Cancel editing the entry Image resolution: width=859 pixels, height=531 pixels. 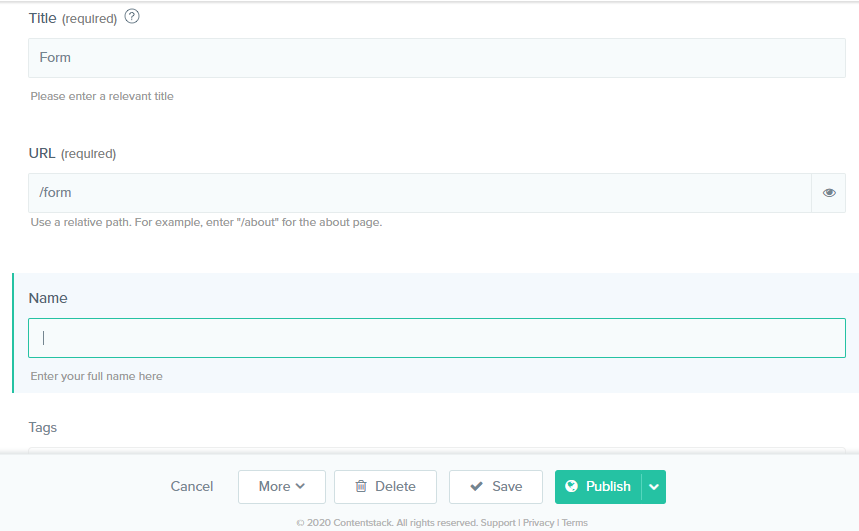click(192, 487)
